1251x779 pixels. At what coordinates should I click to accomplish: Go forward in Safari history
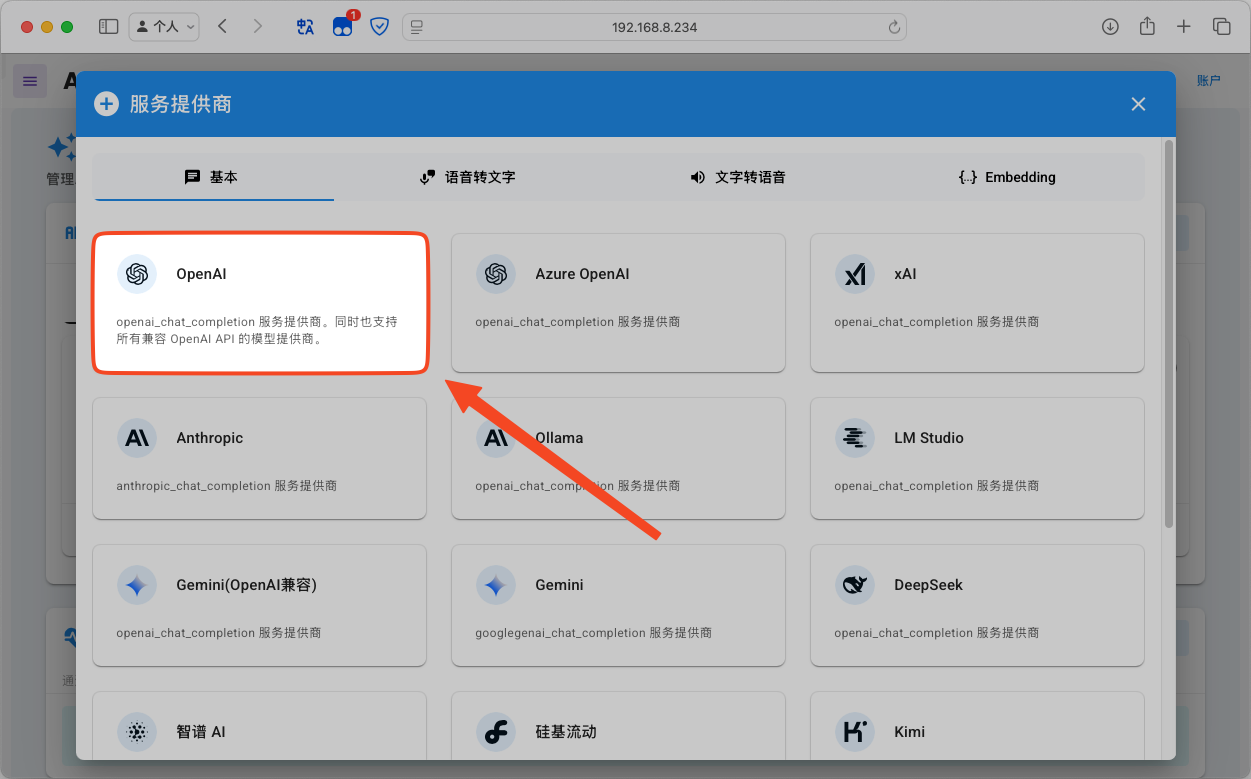257,27
